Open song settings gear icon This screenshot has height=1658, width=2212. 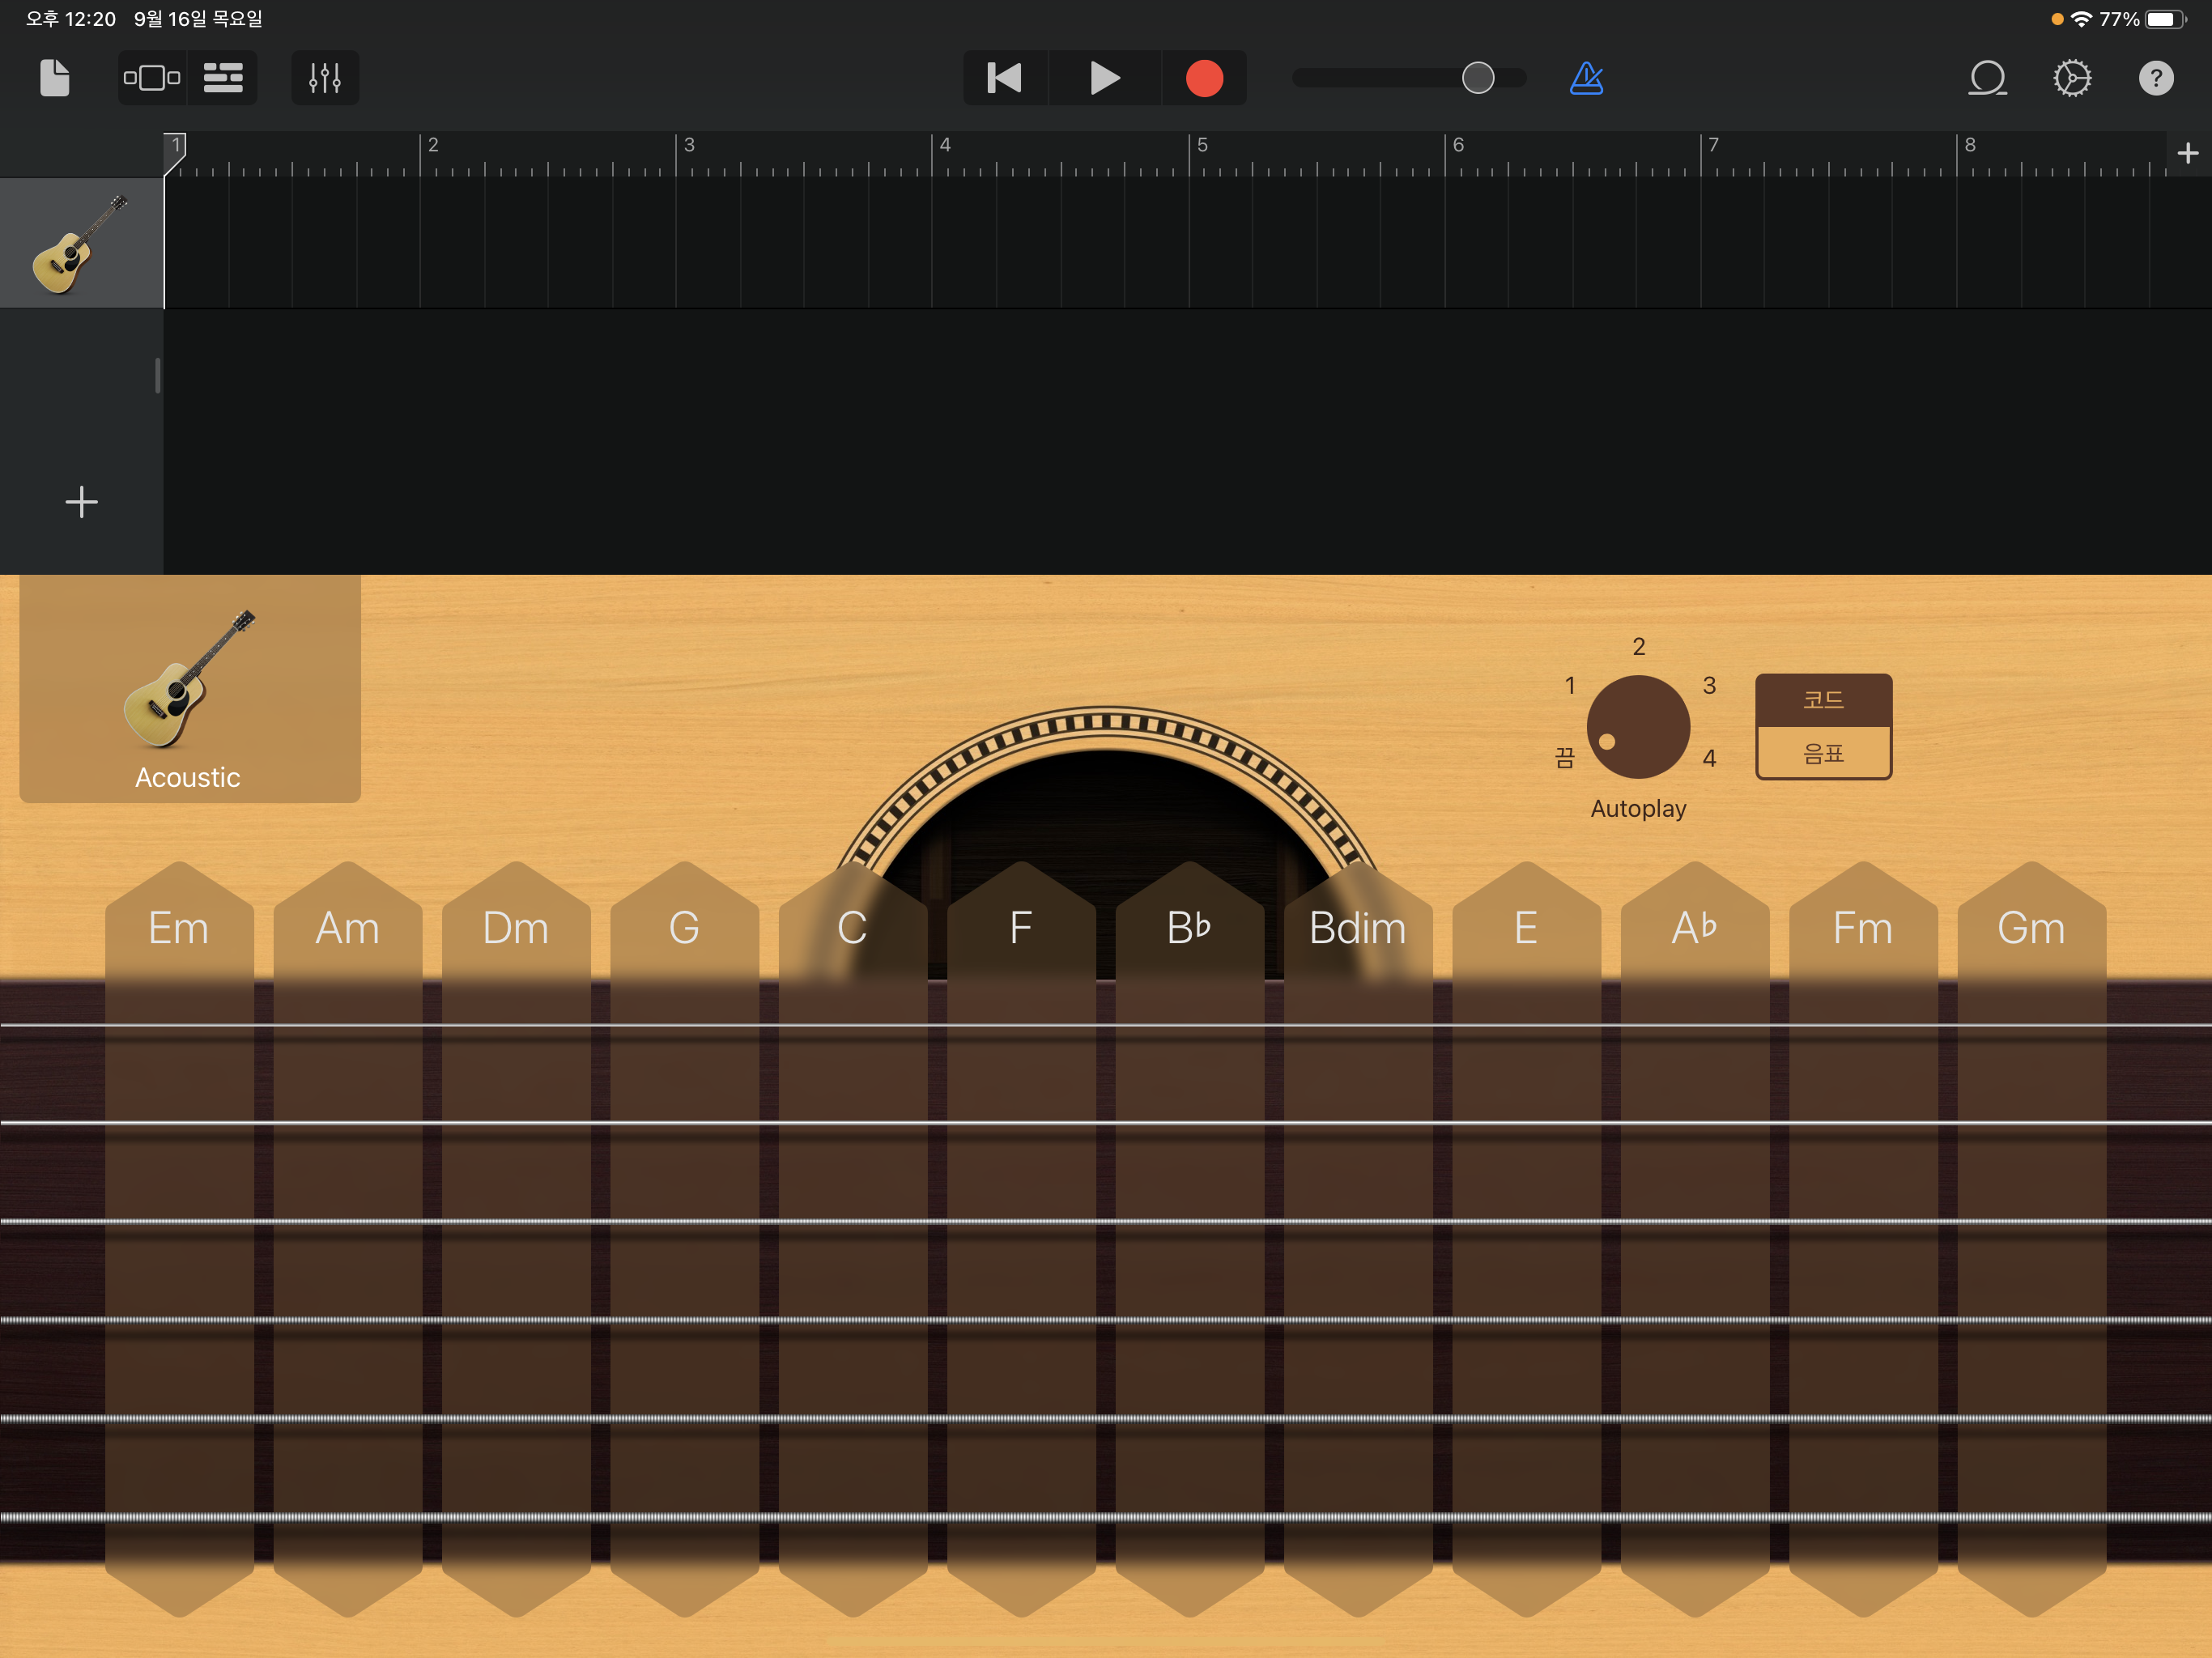[x=2072, y=78]
